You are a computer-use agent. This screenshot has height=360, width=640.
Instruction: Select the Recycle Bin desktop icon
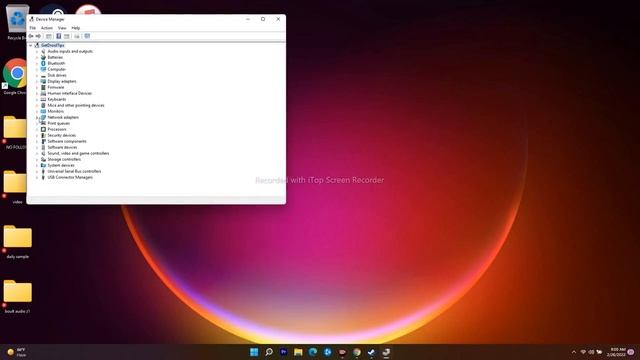click(17, 22)
